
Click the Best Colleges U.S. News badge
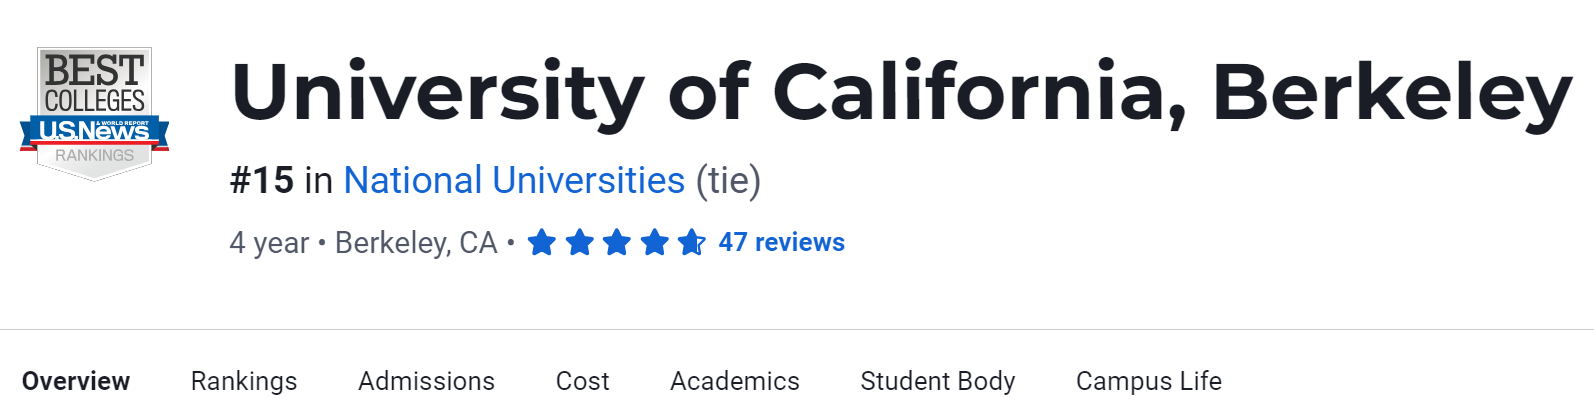95,113
